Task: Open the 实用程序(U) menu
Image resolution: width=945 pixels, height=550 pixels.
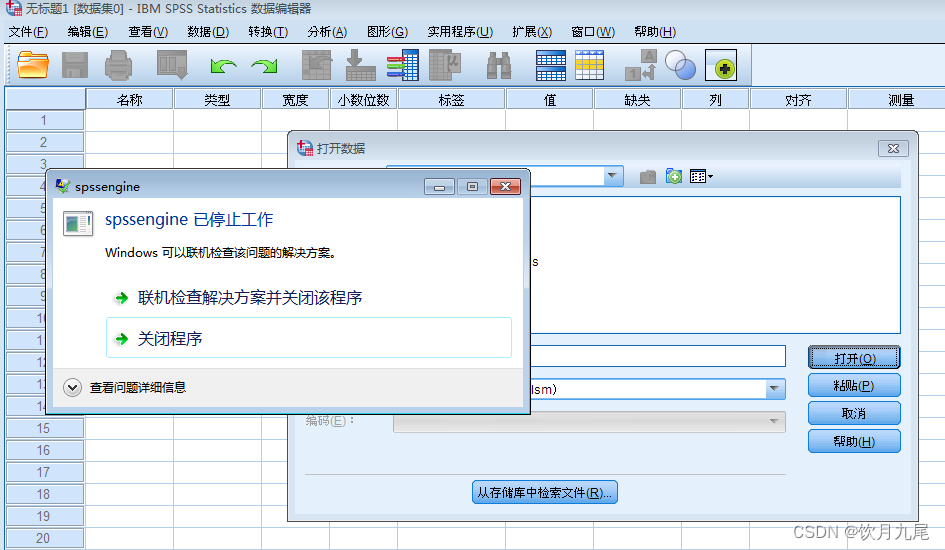Action: pos(460,31)
